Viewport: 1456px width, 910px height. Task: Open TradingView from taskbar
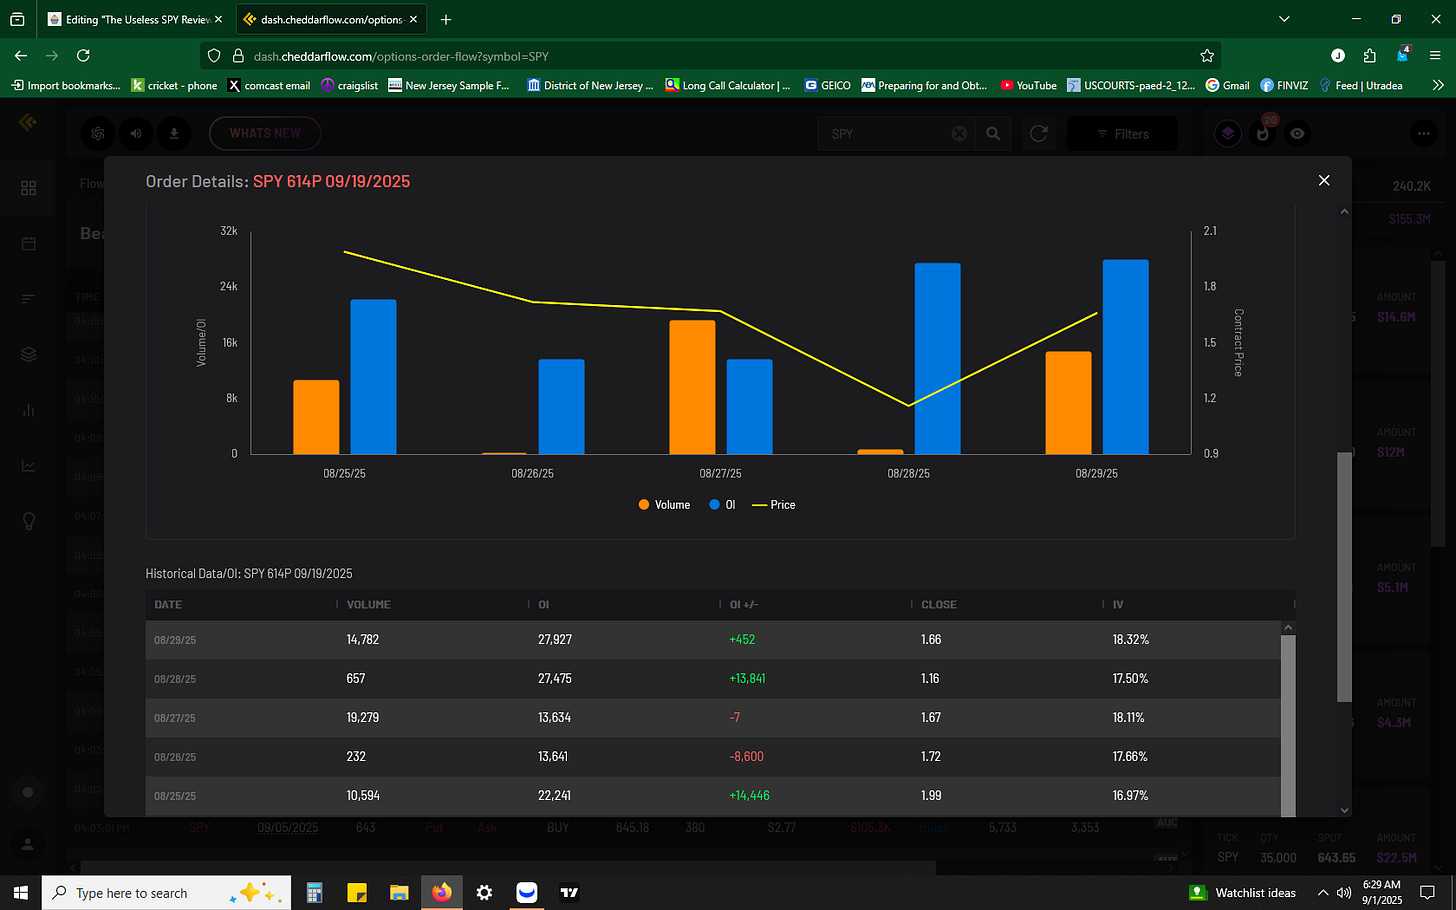(x=569, y=892)
